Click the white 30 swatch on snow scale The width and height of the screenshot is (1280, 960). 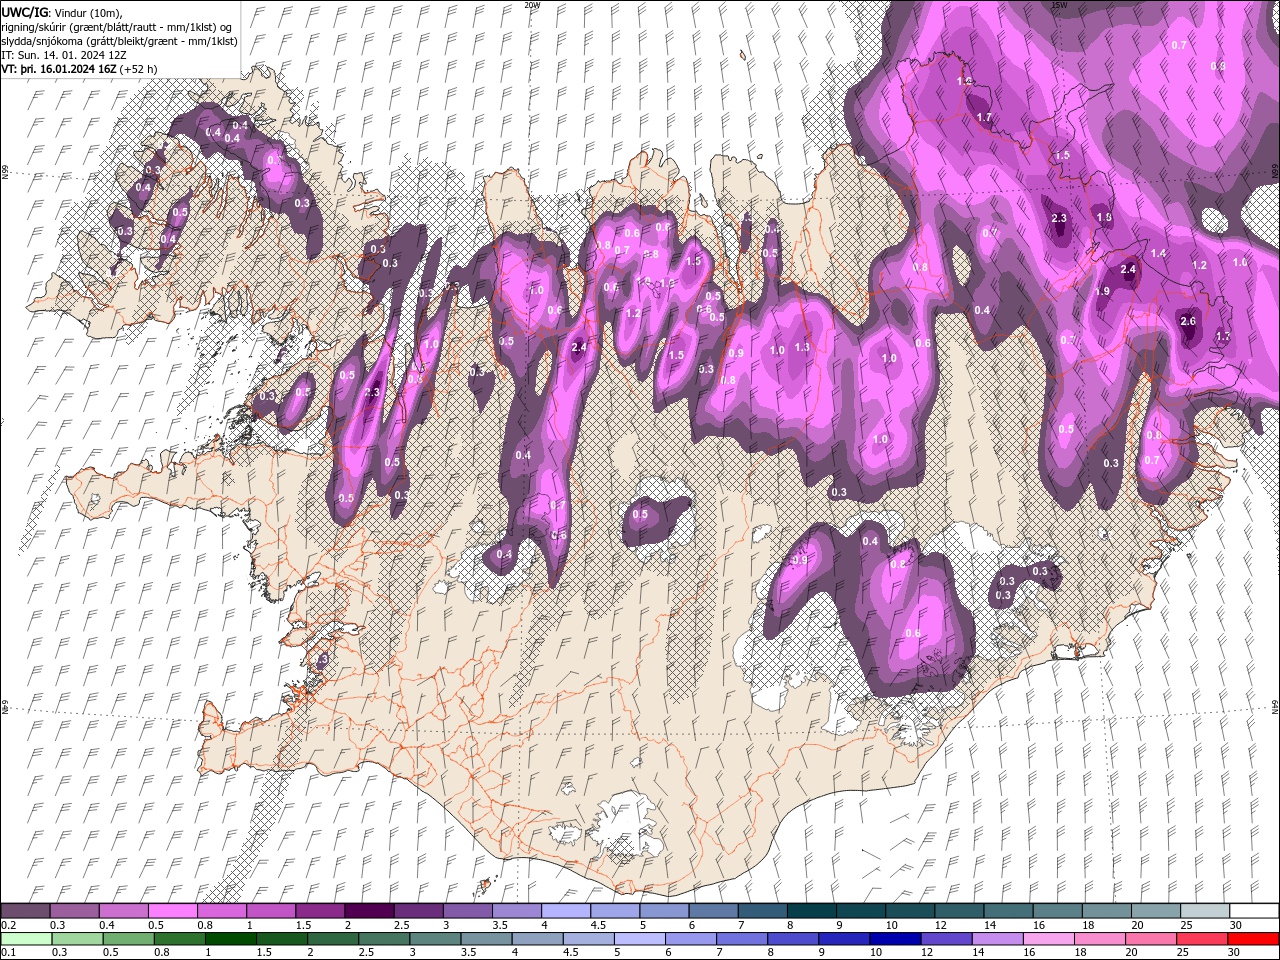pos(1254,911)
